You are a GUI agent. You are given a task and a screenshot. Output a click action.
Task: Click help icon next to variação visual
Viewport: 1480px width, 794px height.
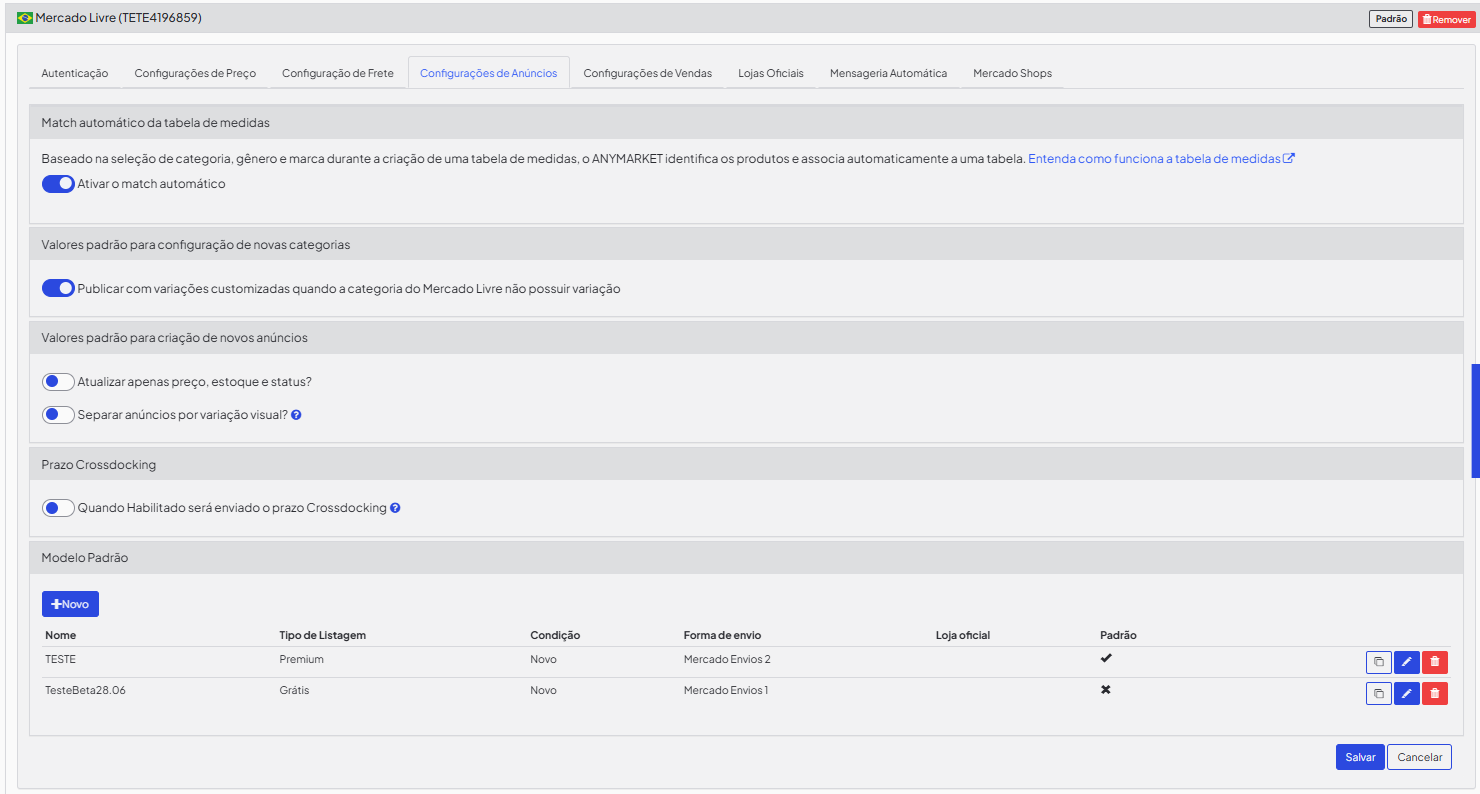click(x=296, y=415)
